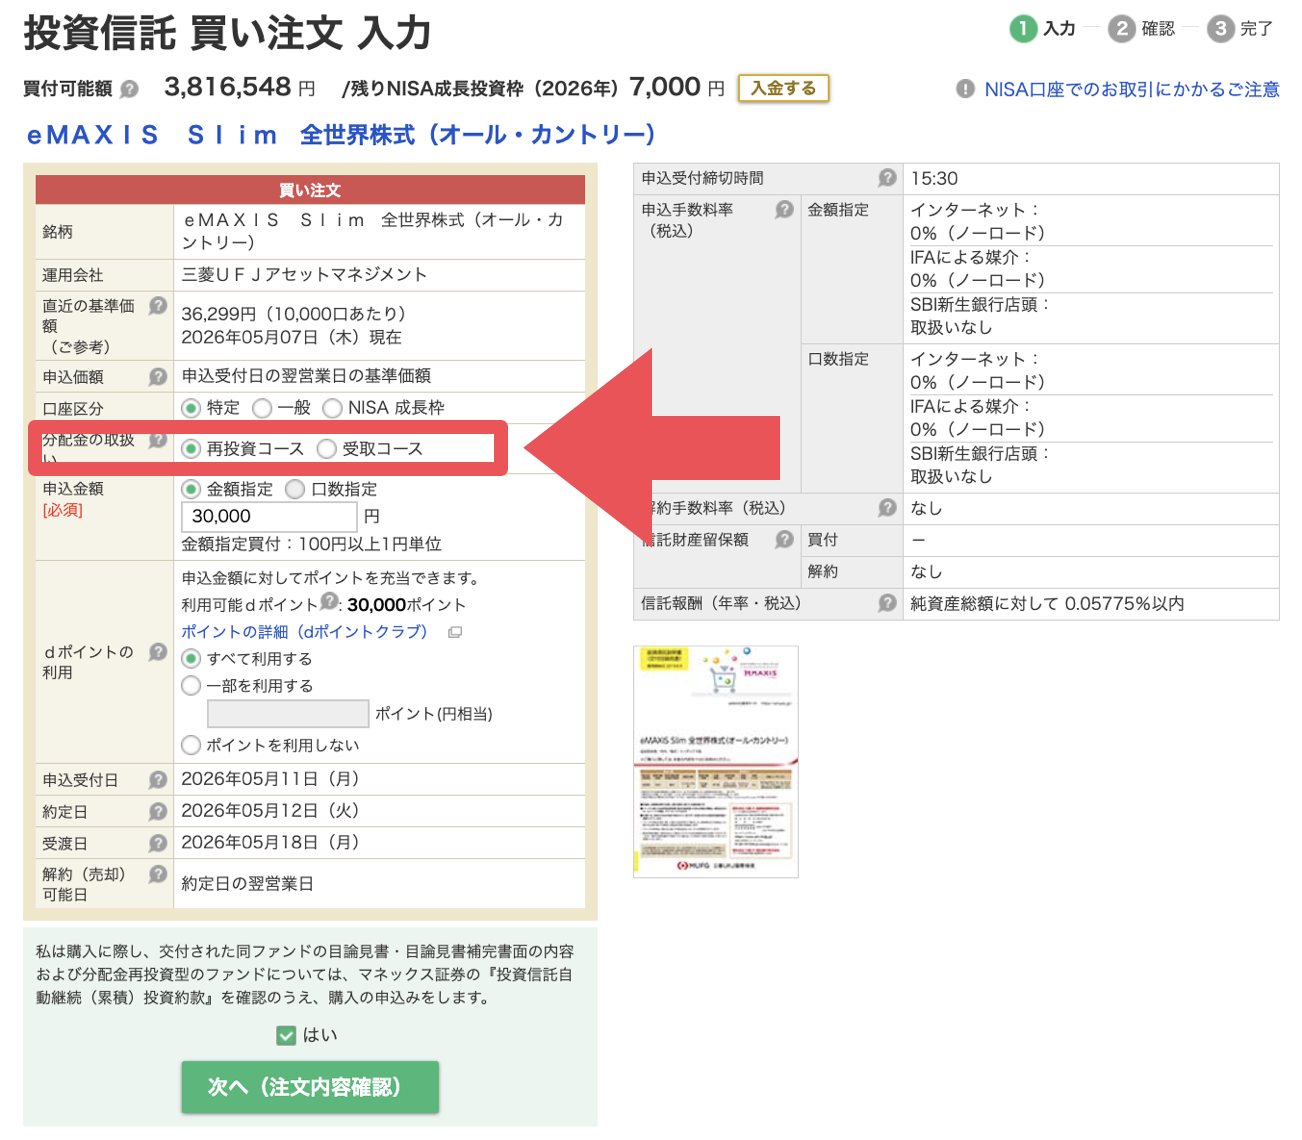Select 特定 account type
Image resolution: width=1302 pixels, height=1140 pixels.
click(x=191, y=408)
